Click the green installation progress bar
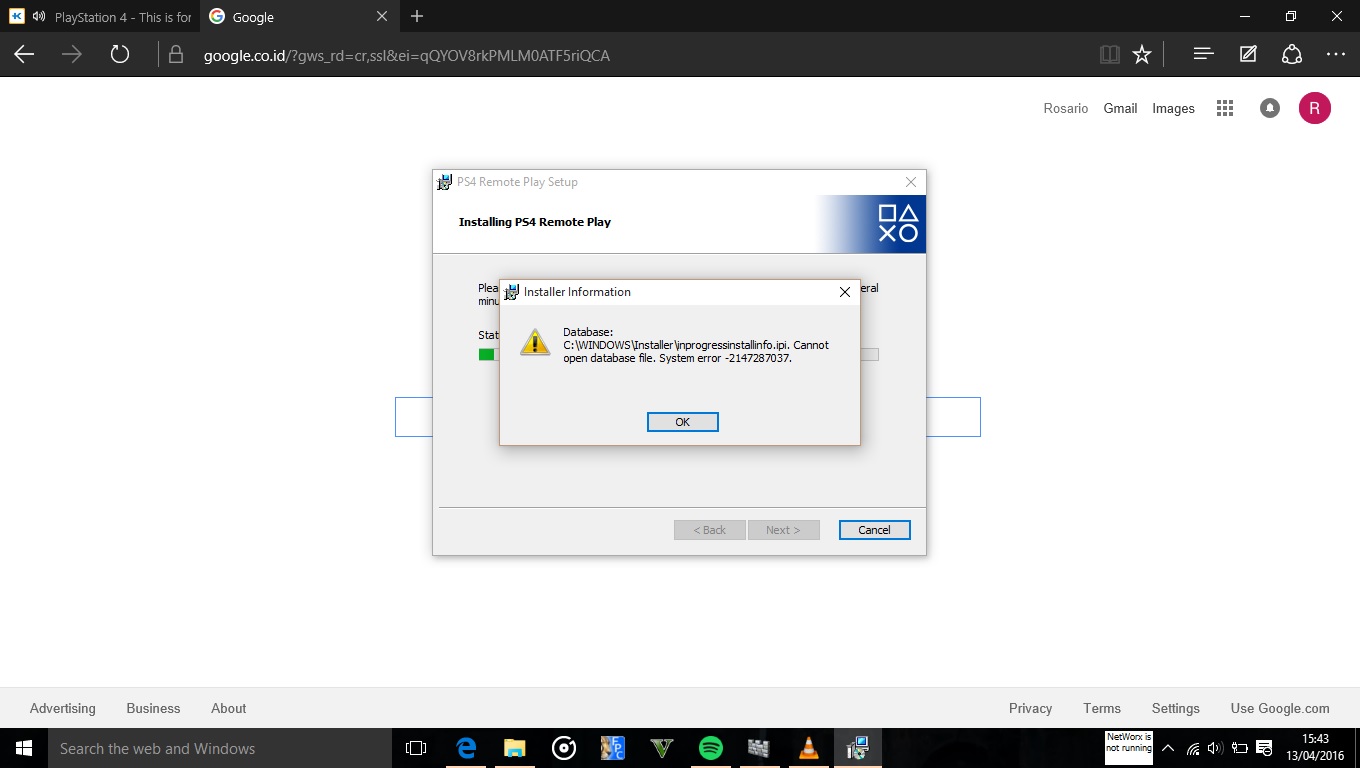This screenshot has height=768, width=1360. (486, 354)
